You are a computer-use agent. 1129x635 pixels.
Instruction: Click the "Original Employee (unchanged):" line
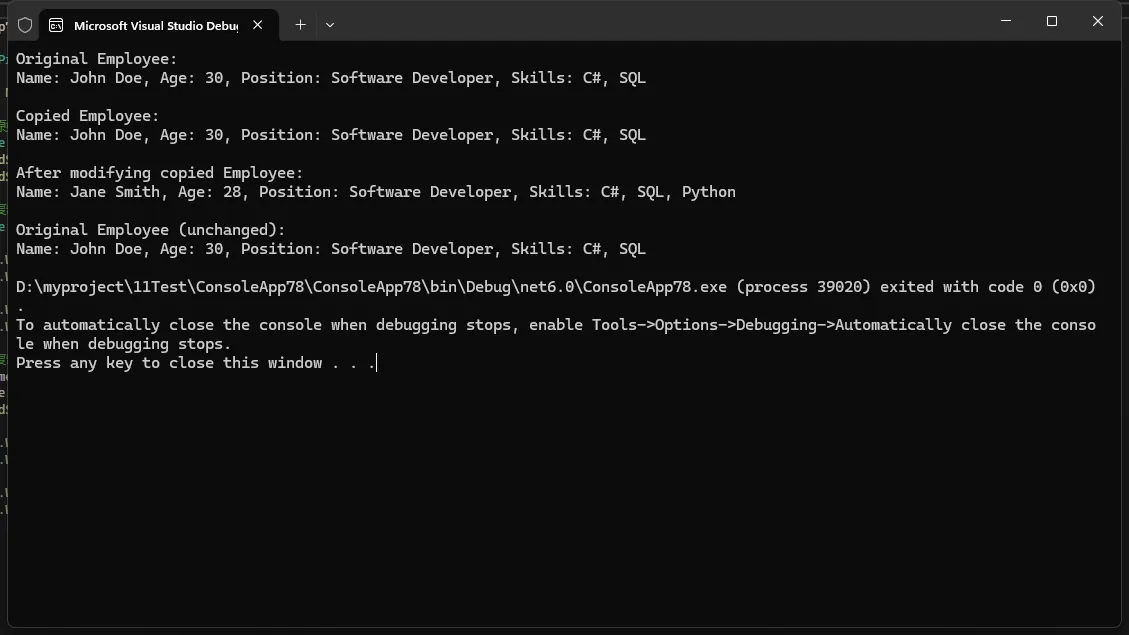(150, 230)
